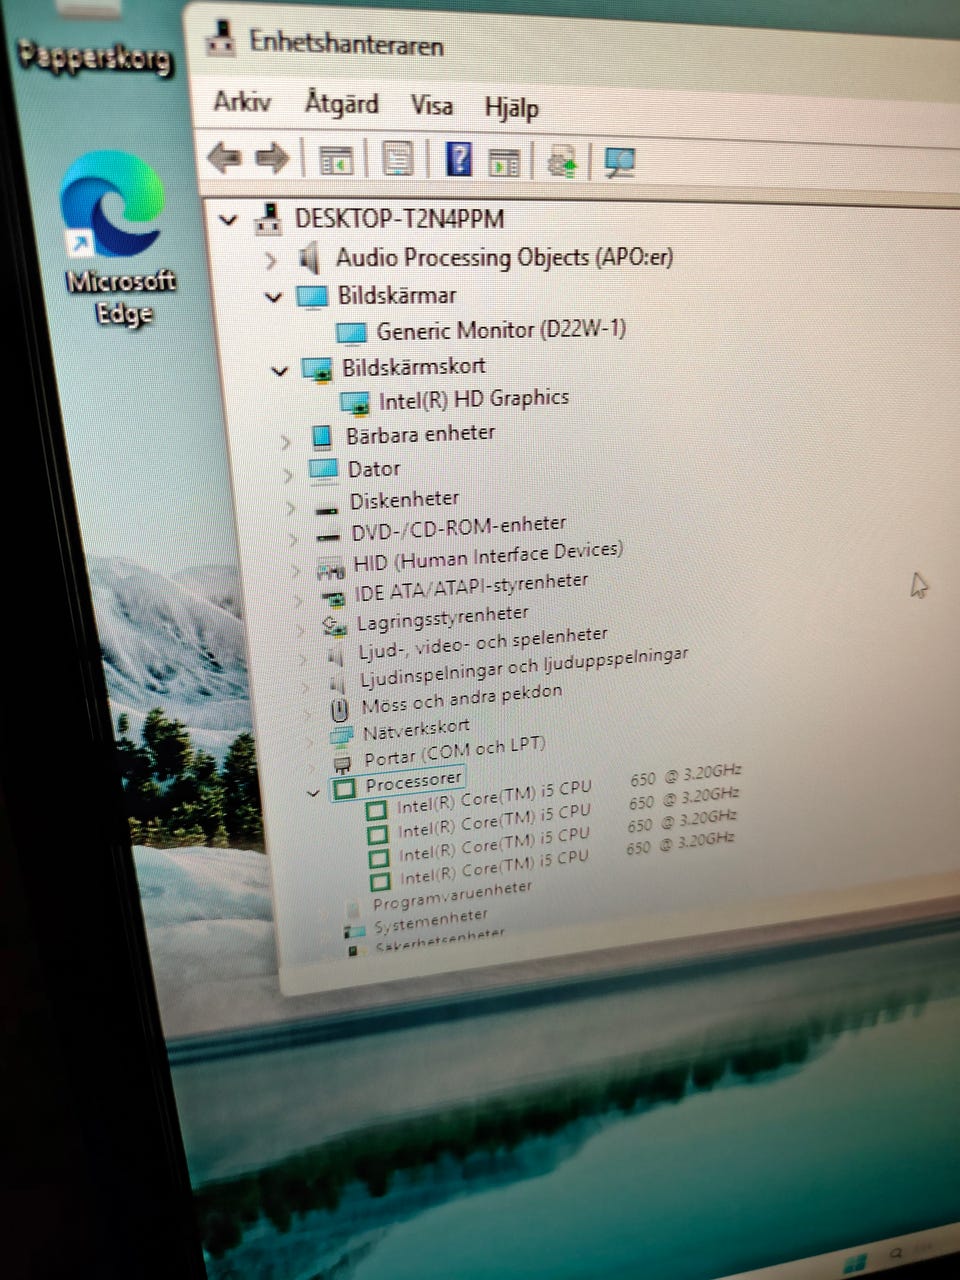Click the blue question mark Help icon
The height and width of the screenshot is (1280, 960).
coord(458,159)
